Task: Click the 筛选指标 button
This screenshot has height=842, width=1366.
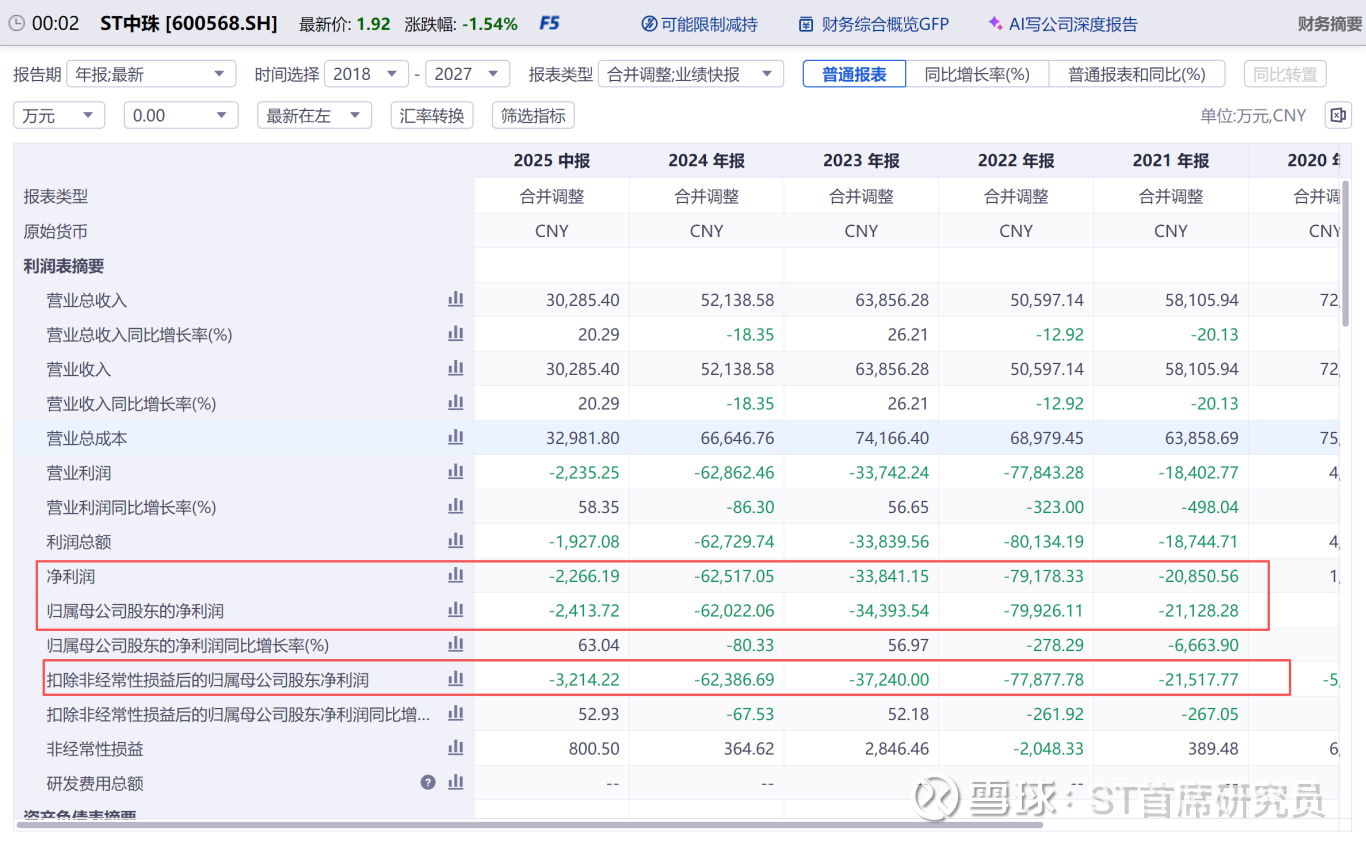Action: 533,116
